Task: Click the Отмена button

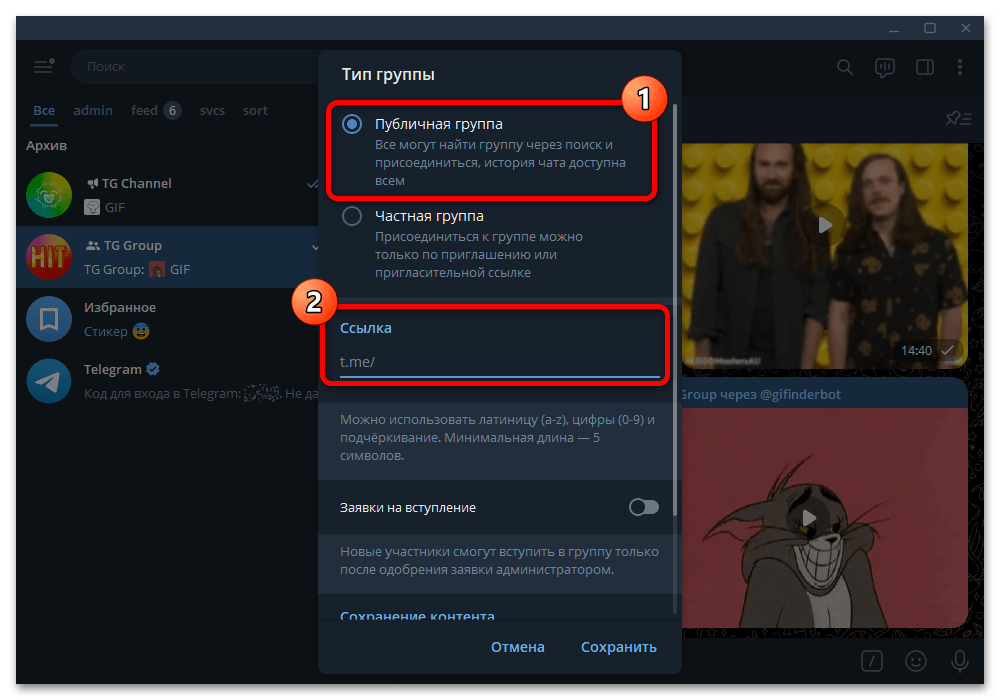Action: point(518,647)
